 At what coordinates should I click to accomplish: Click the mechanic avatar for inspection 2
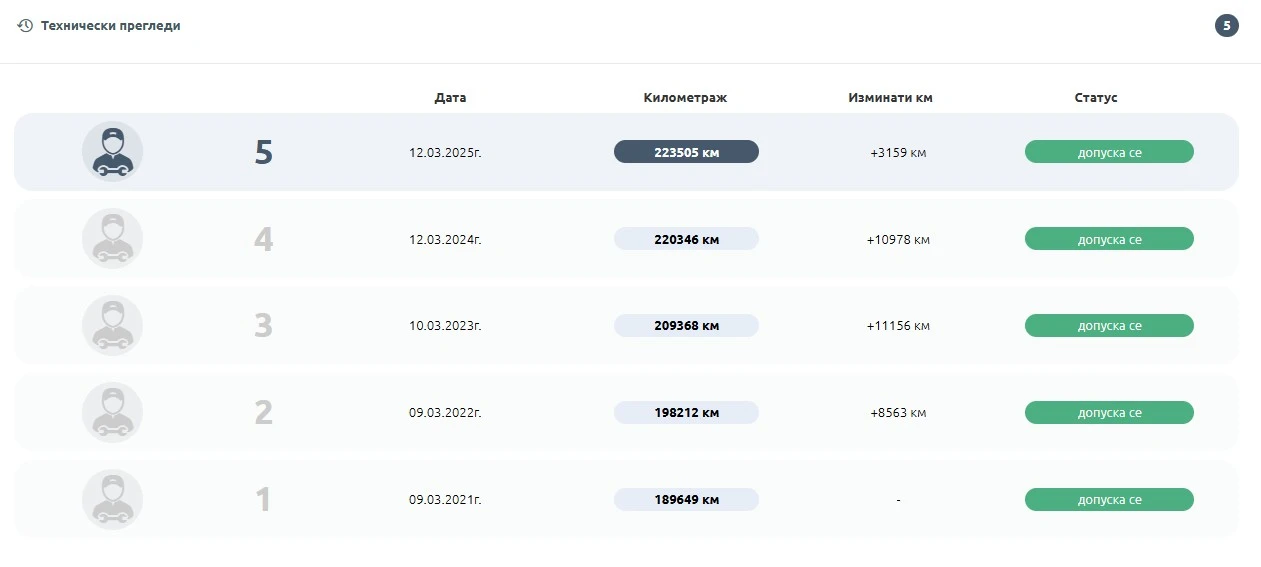[x=112, y=413]
